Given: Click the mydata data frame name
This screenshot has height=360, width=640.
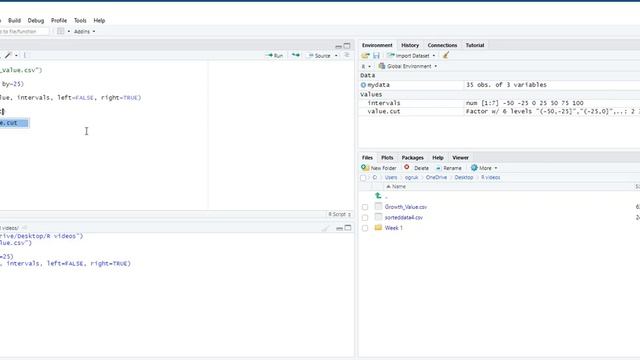Looking at the screenshot, I should coord(378,85).
